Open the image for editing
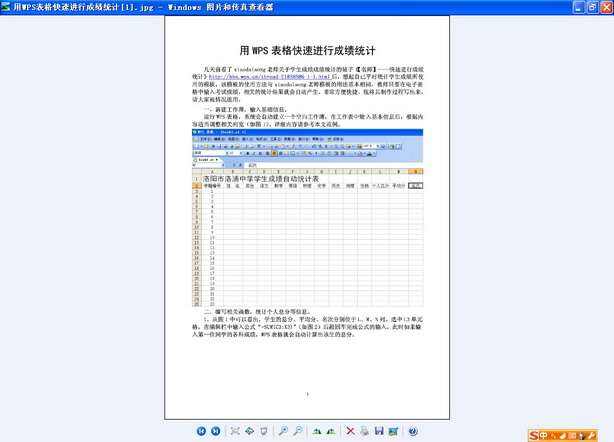The image size is (614, 442). coord(394,431)
